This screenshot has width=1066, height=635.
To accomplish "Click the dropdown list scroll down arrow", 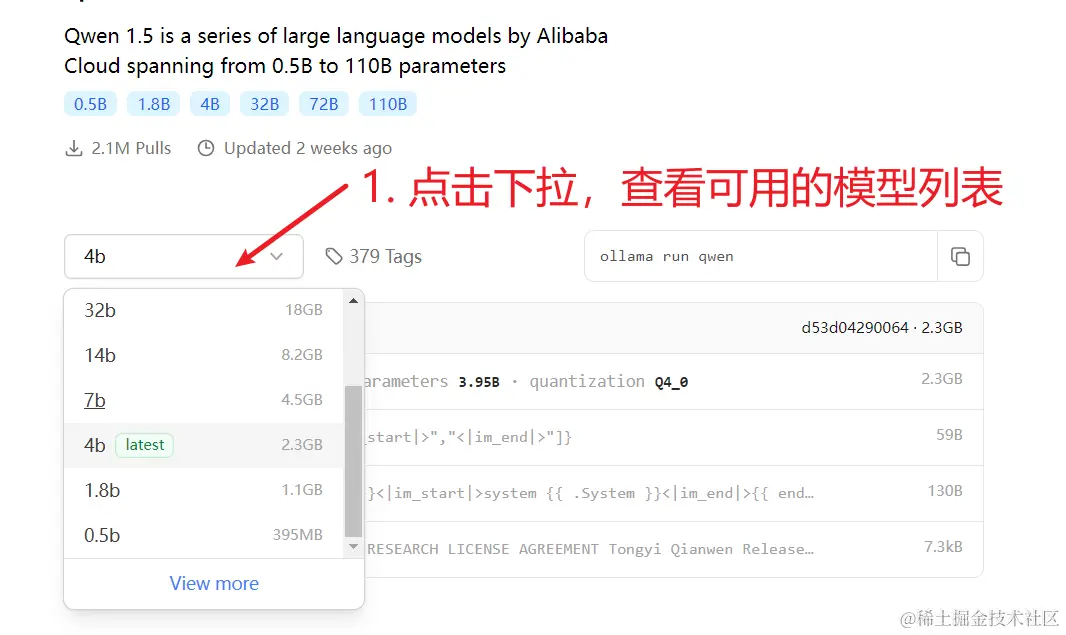I will point(353,547).
